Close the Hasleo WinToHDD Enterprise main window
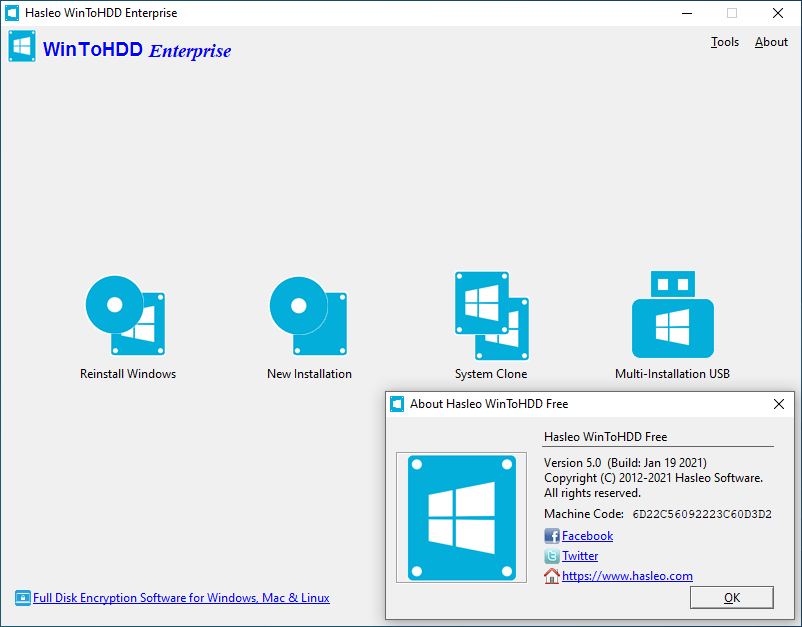The image size is (802, 627). pos(777,13)
